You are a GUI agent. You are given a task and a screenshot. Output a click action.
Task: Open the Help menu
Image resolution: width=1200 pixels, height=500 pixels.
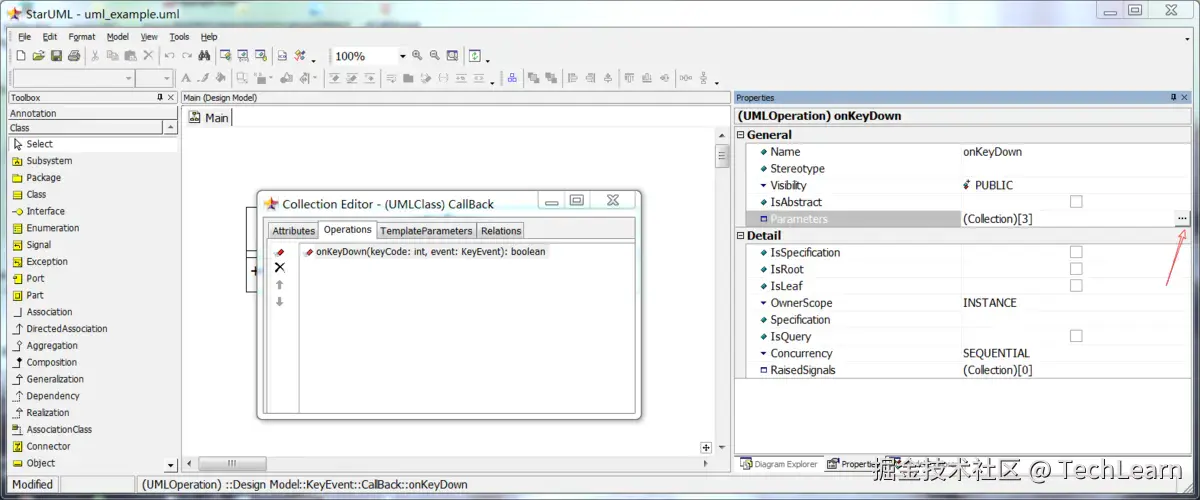click(209, 37)
